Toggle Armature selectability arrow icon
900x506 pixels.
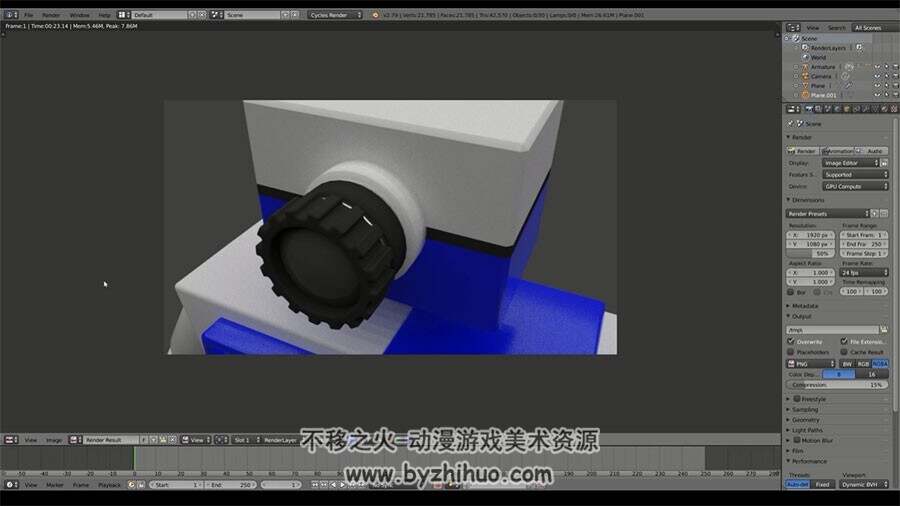pos(886,67)
